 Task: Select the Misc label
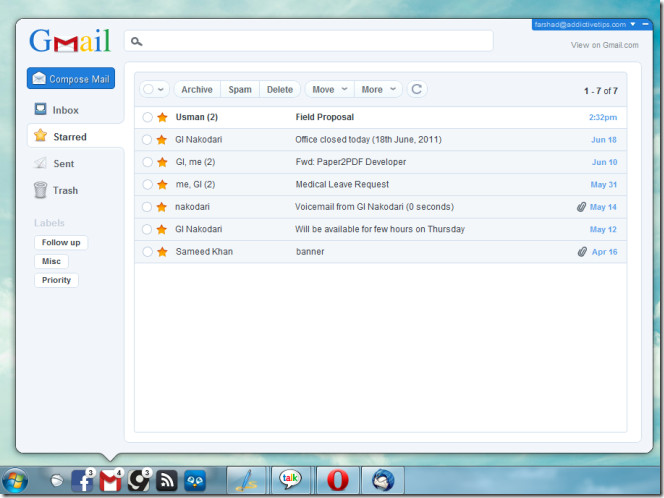(x=51, y=261)
